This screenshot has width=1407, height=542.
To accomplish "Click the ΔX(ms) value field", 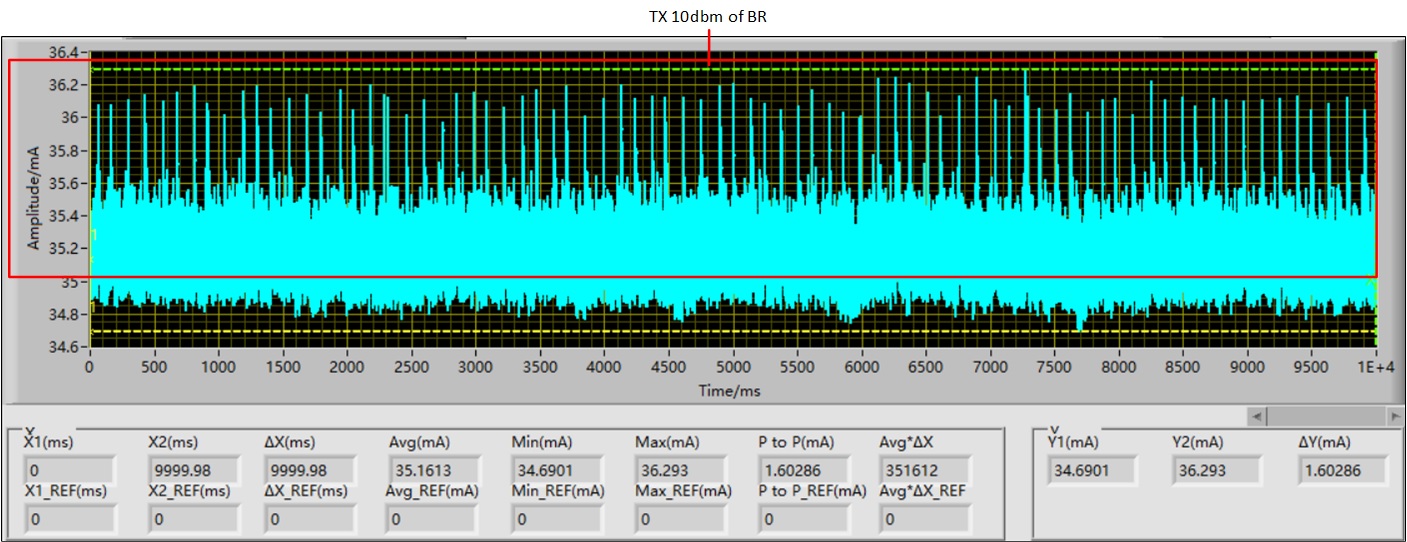I will pyautogui.click(x=310, y=470).
